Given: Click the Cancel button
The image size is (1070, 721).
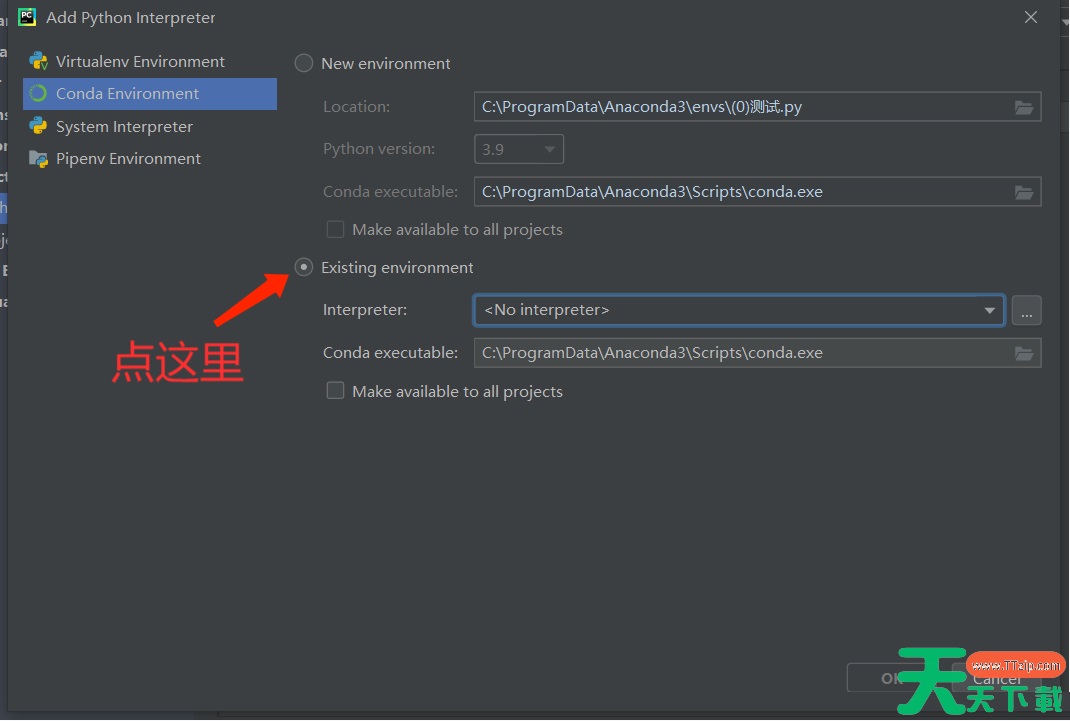Looking at the screenshot, I should [x=997, y=678].
